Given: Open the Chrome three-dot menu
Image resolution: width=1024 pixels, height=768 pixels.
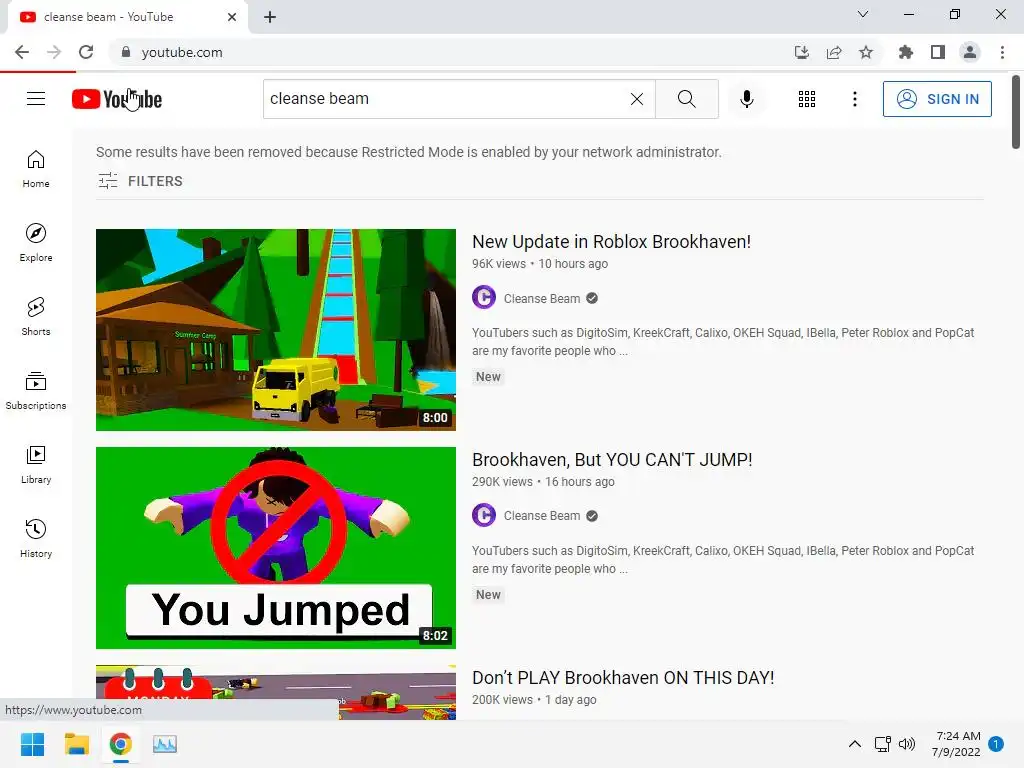Looking at the screenshot, I should click(x=1002, y=52).
